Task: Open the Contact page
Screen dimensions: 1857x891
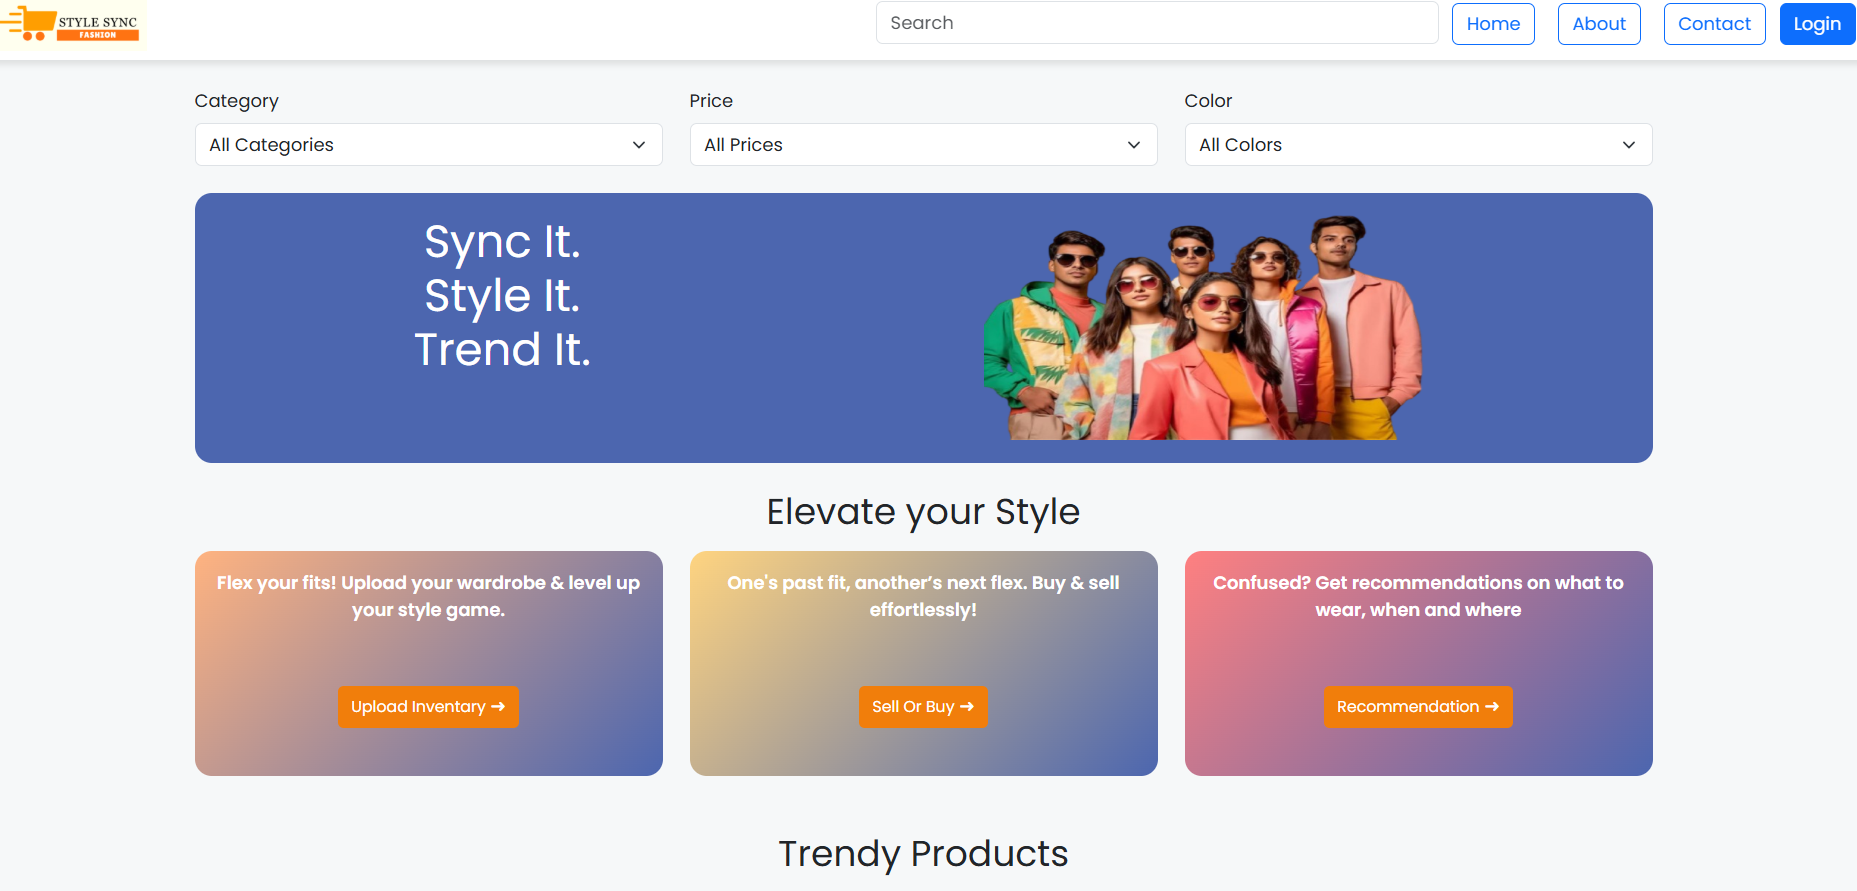Action: [x=1714, y=24]
